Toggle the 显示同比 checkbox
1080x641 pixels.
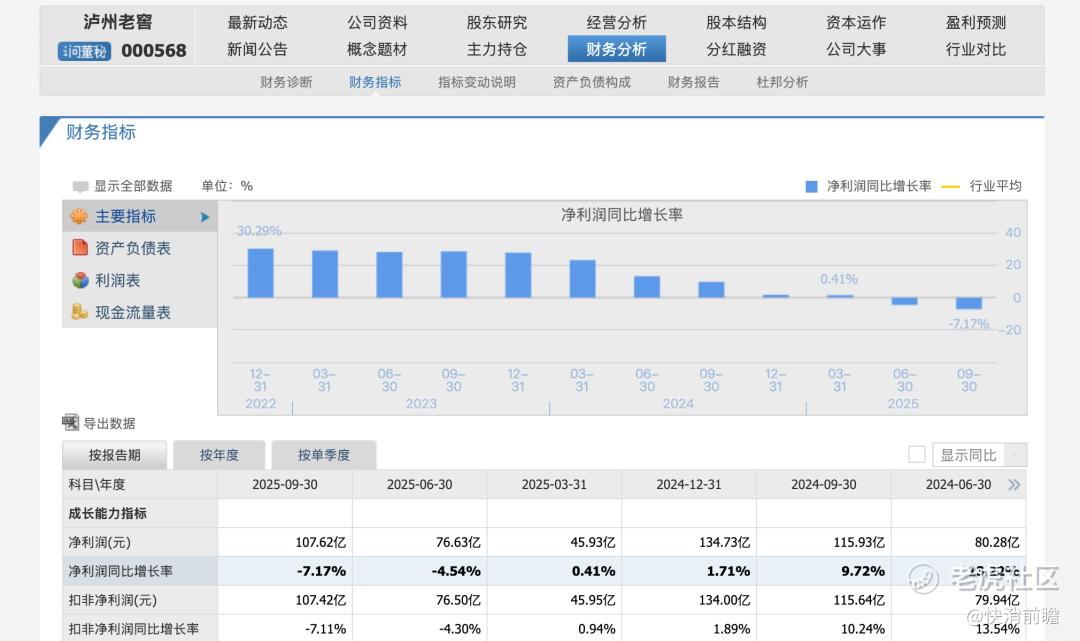pos(916,455)
